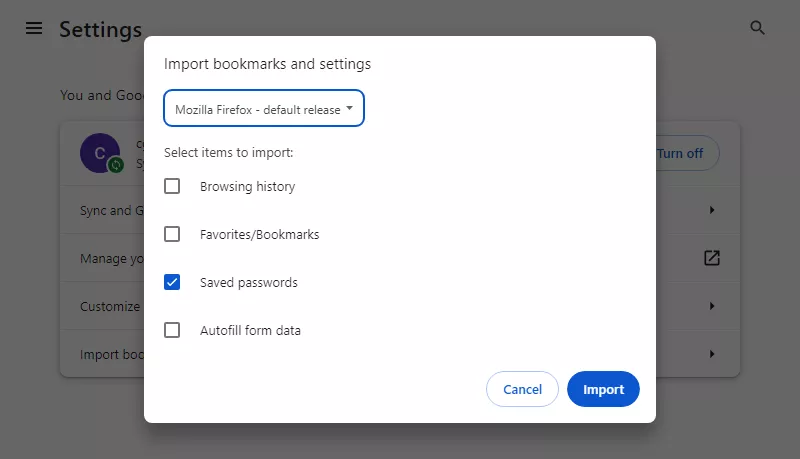
Task: Click the purple profile avatar circle
Action: pyautogui.click(x=100, y=153)
